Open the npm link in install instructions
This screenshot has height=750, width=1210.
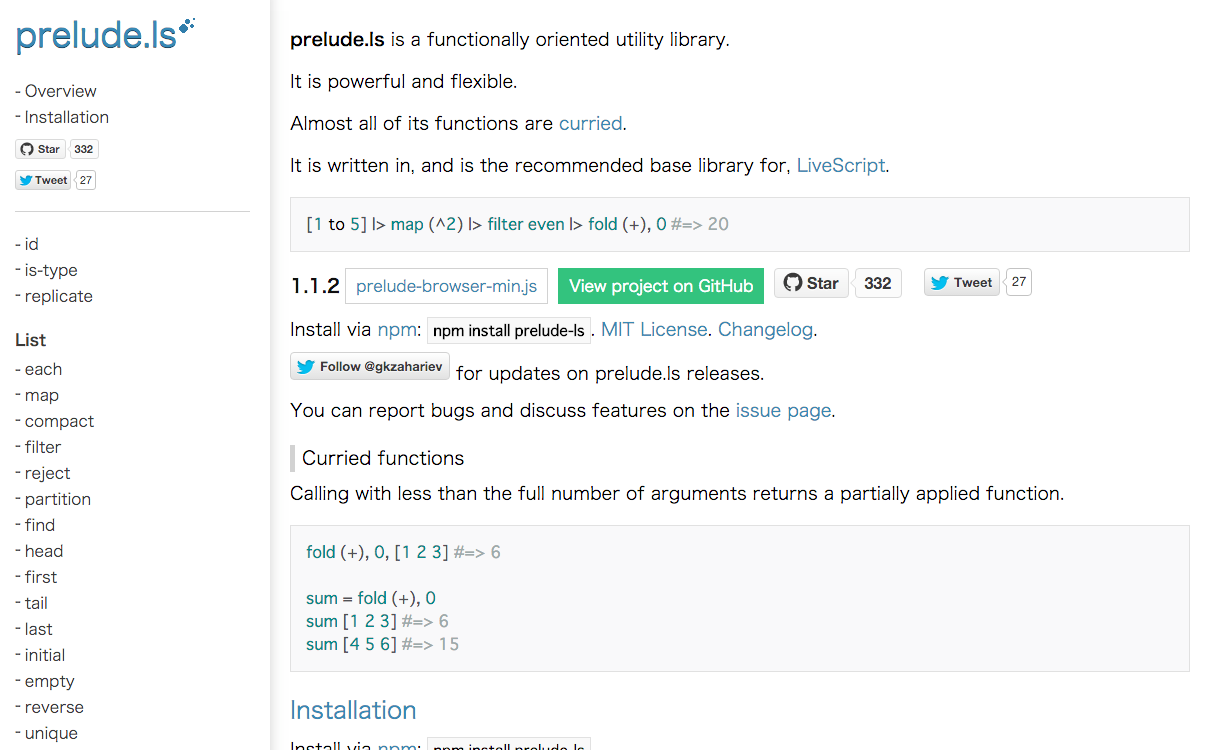pyautogui.click(x=397, y=328)
